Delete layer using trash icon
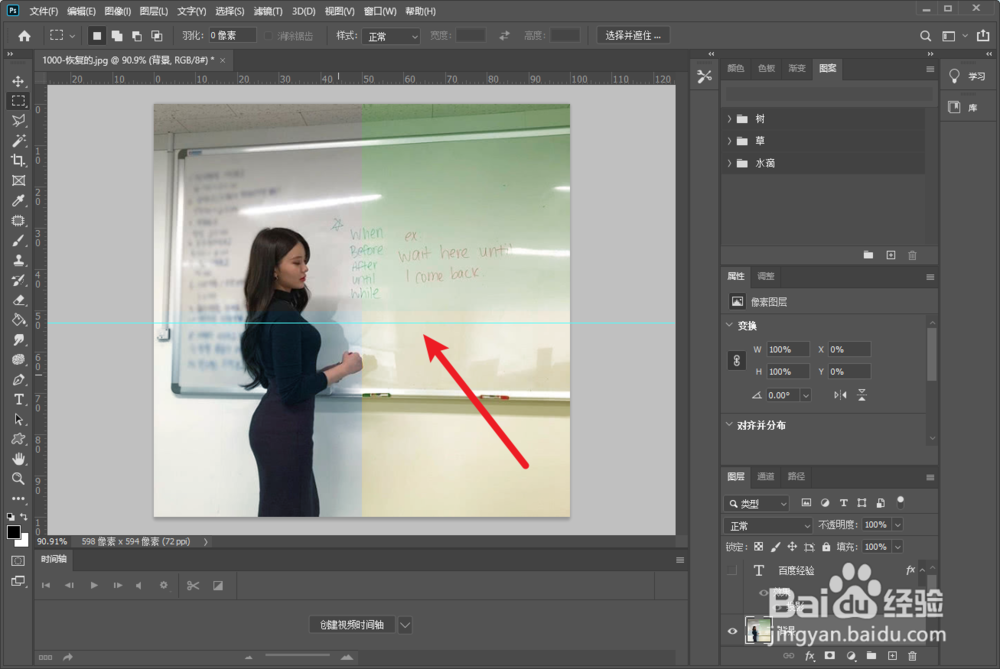Screen dimensions: 1000x669 912,655
